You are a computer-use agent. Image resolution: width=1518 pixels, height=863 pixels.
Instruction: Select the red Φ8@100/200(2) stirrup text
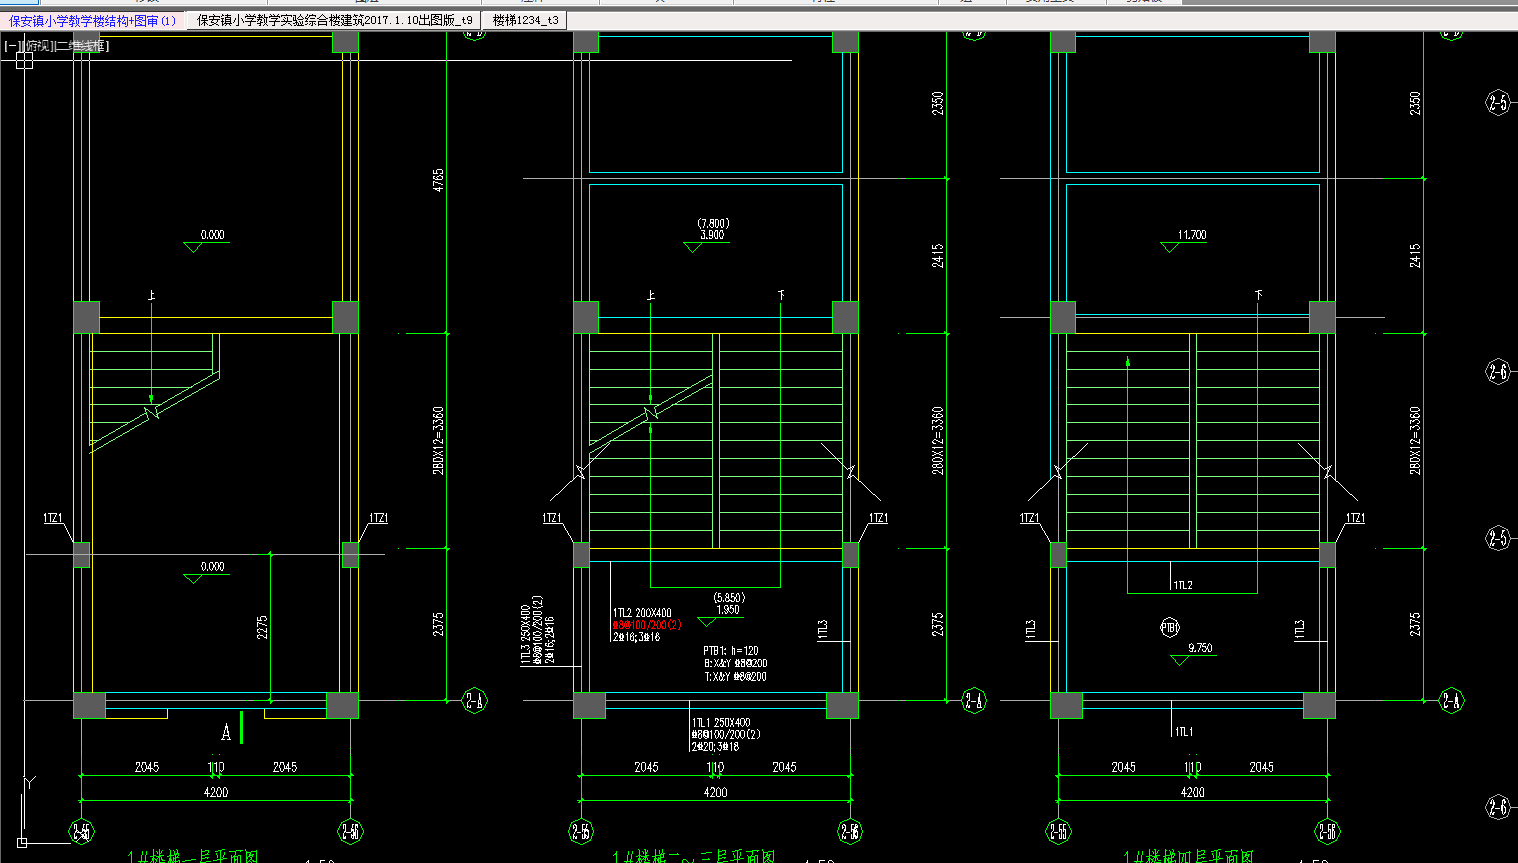coord(647,625)
